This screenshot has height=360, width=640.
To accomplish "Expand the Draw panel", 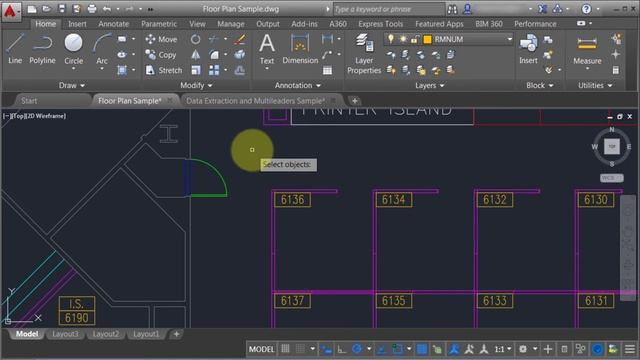I will [72, 85].
